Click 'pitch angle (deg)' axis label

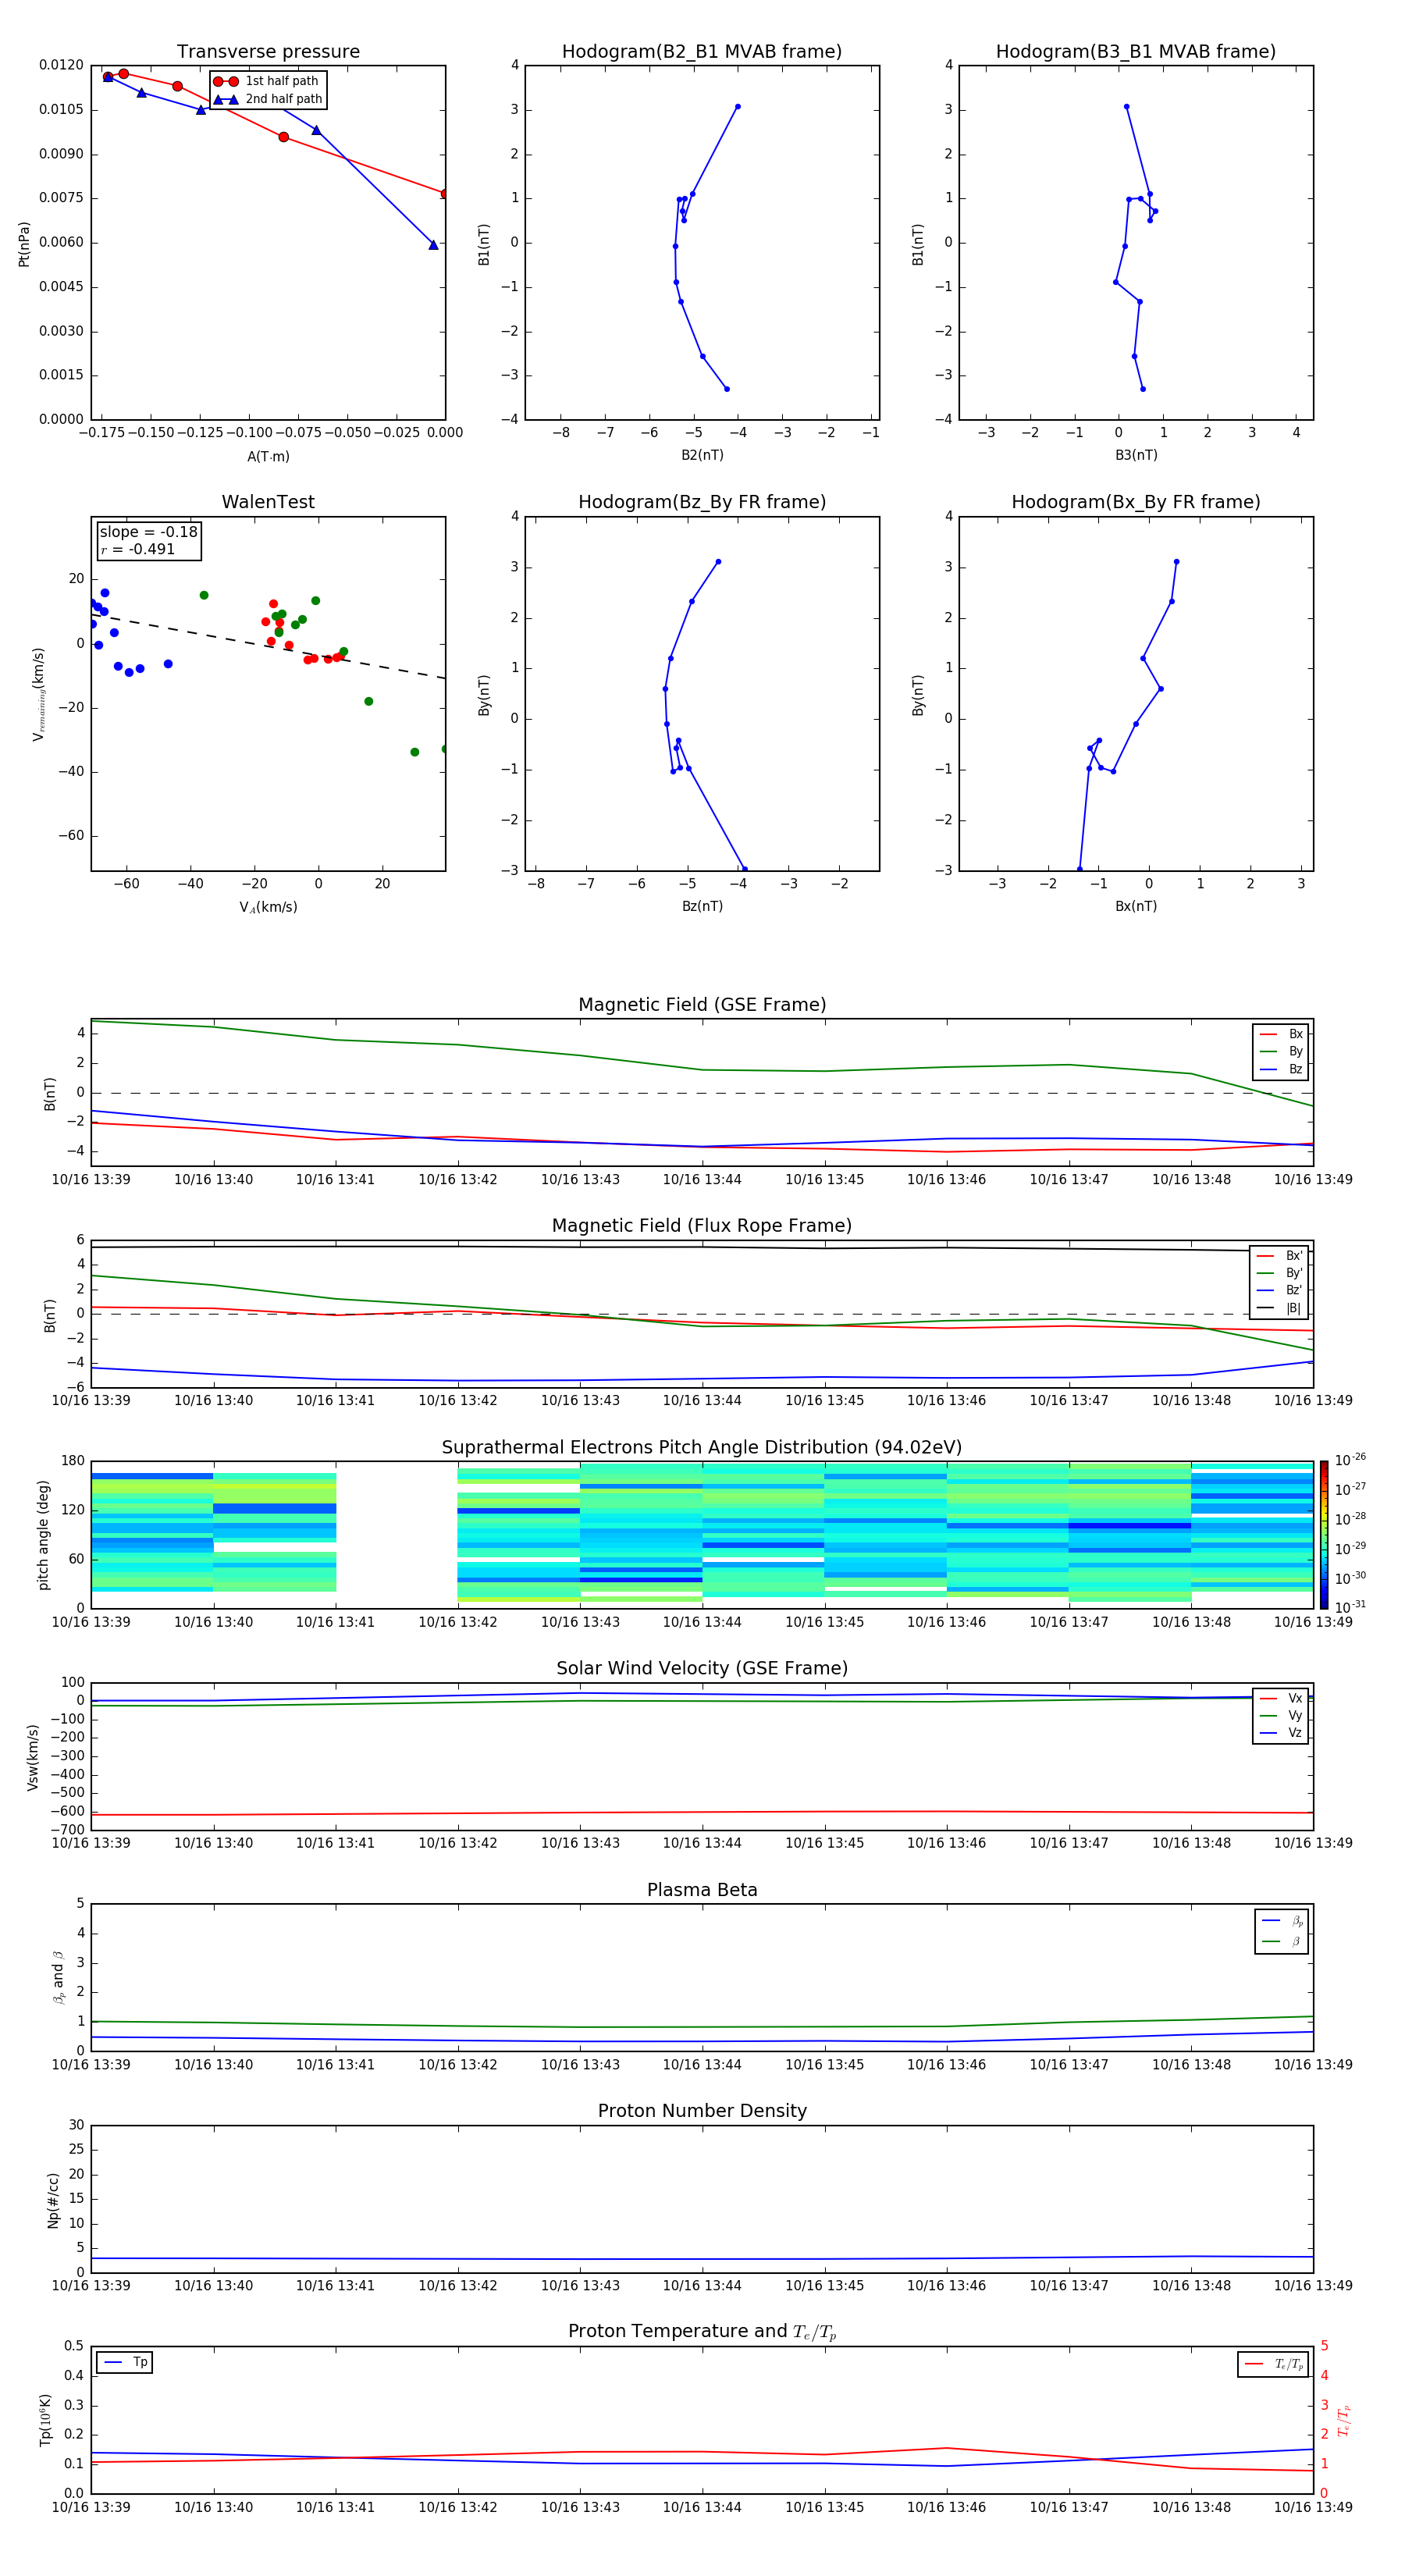43,1535
